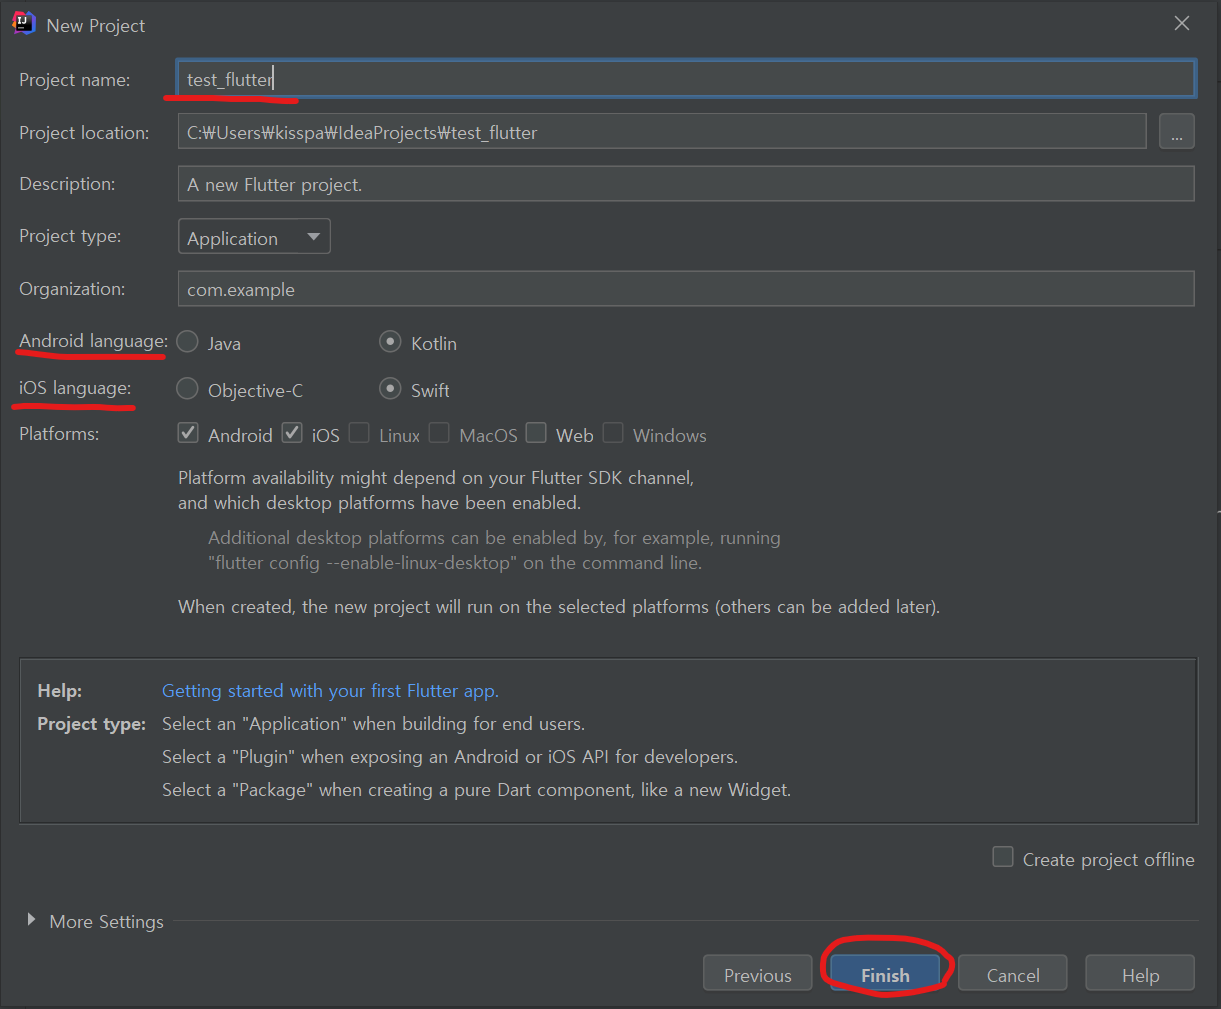Click the Project name input field
The width and height of the screenshot is (1221, 1009).
[686, 79]
